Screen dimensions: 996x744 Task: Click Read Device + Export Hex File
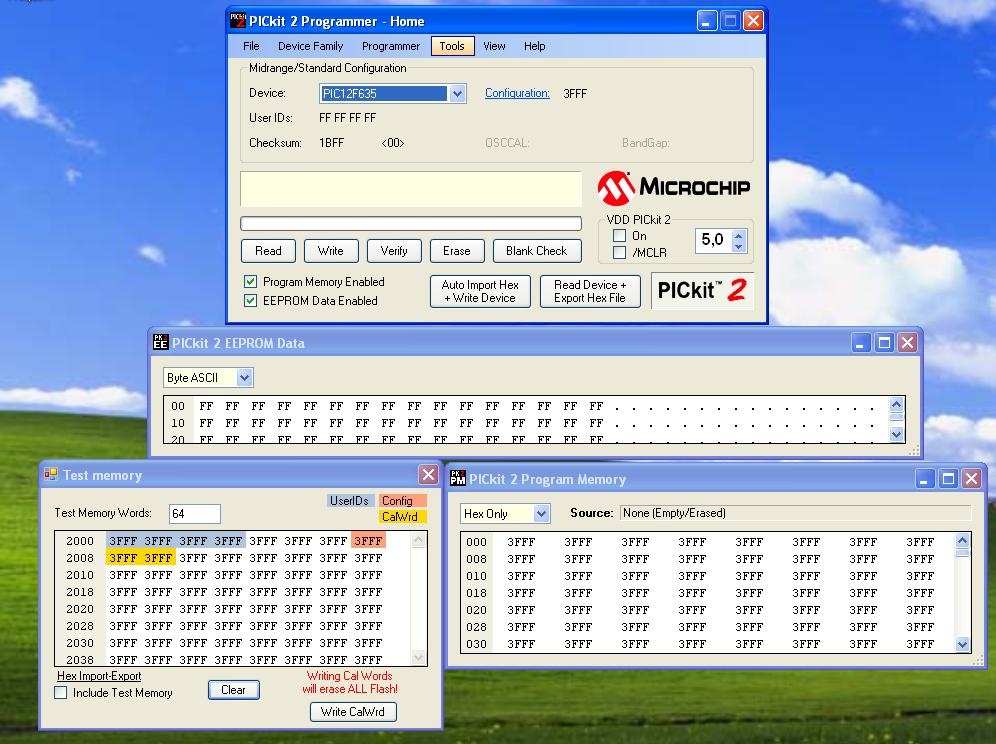tap(590, 291)
